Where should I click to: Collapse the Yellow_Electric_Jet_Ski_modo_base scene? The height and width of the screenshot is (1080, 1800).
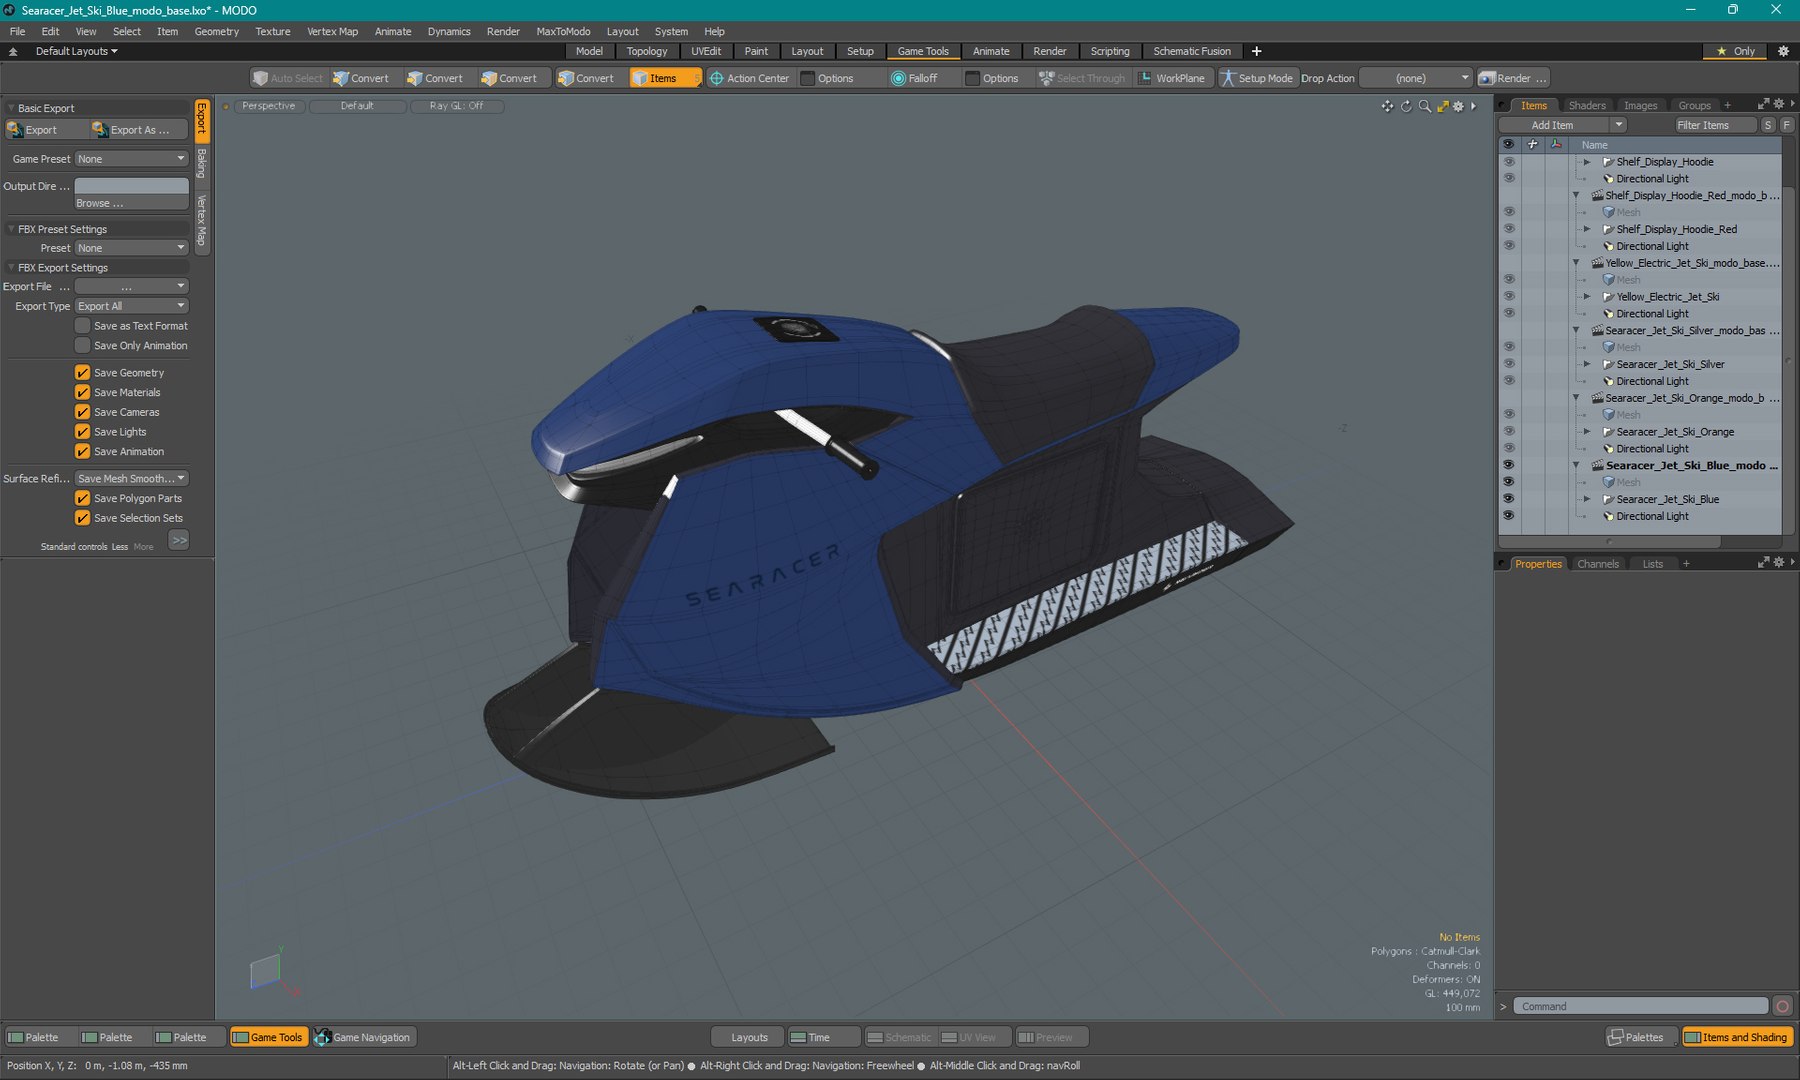[1576, 263]
